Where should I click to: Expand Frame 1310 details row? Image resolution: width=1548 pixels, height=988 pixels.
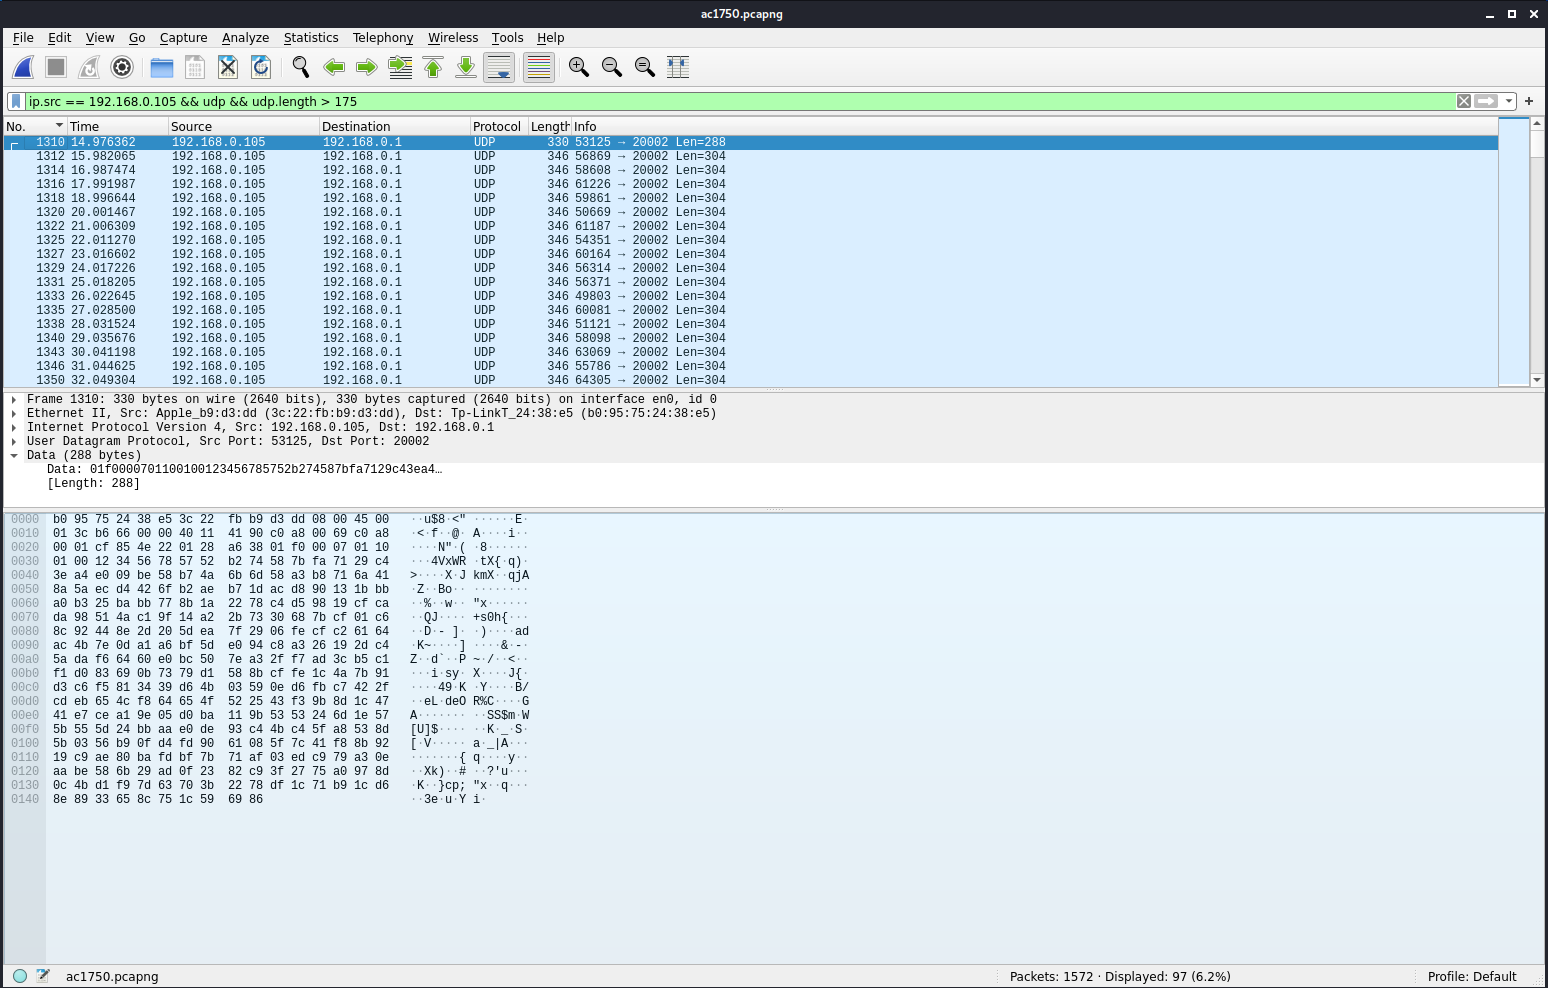coord(14,399)
